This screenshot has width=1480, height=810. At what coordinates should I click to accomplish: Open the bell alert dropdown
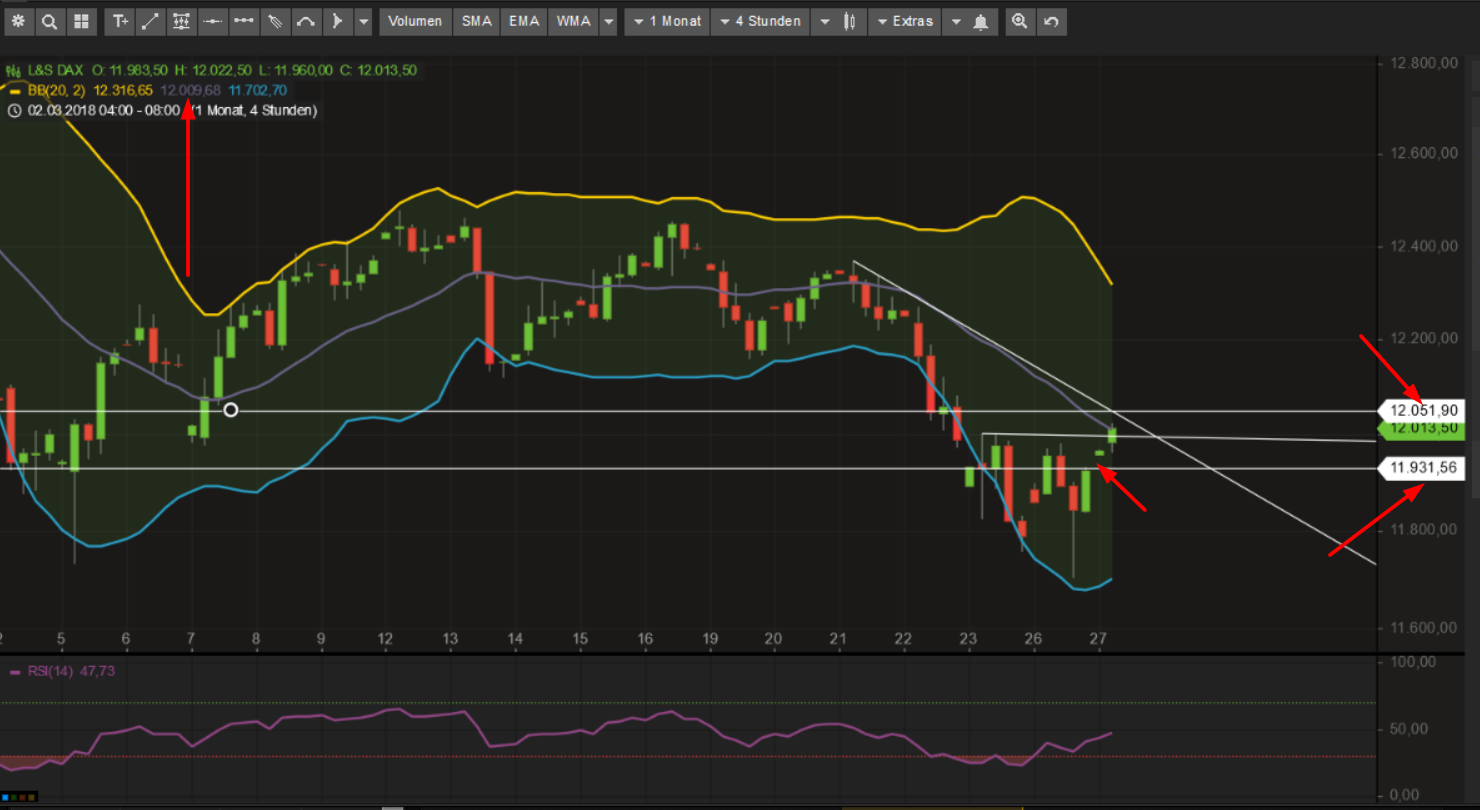[x=969, y=21]
